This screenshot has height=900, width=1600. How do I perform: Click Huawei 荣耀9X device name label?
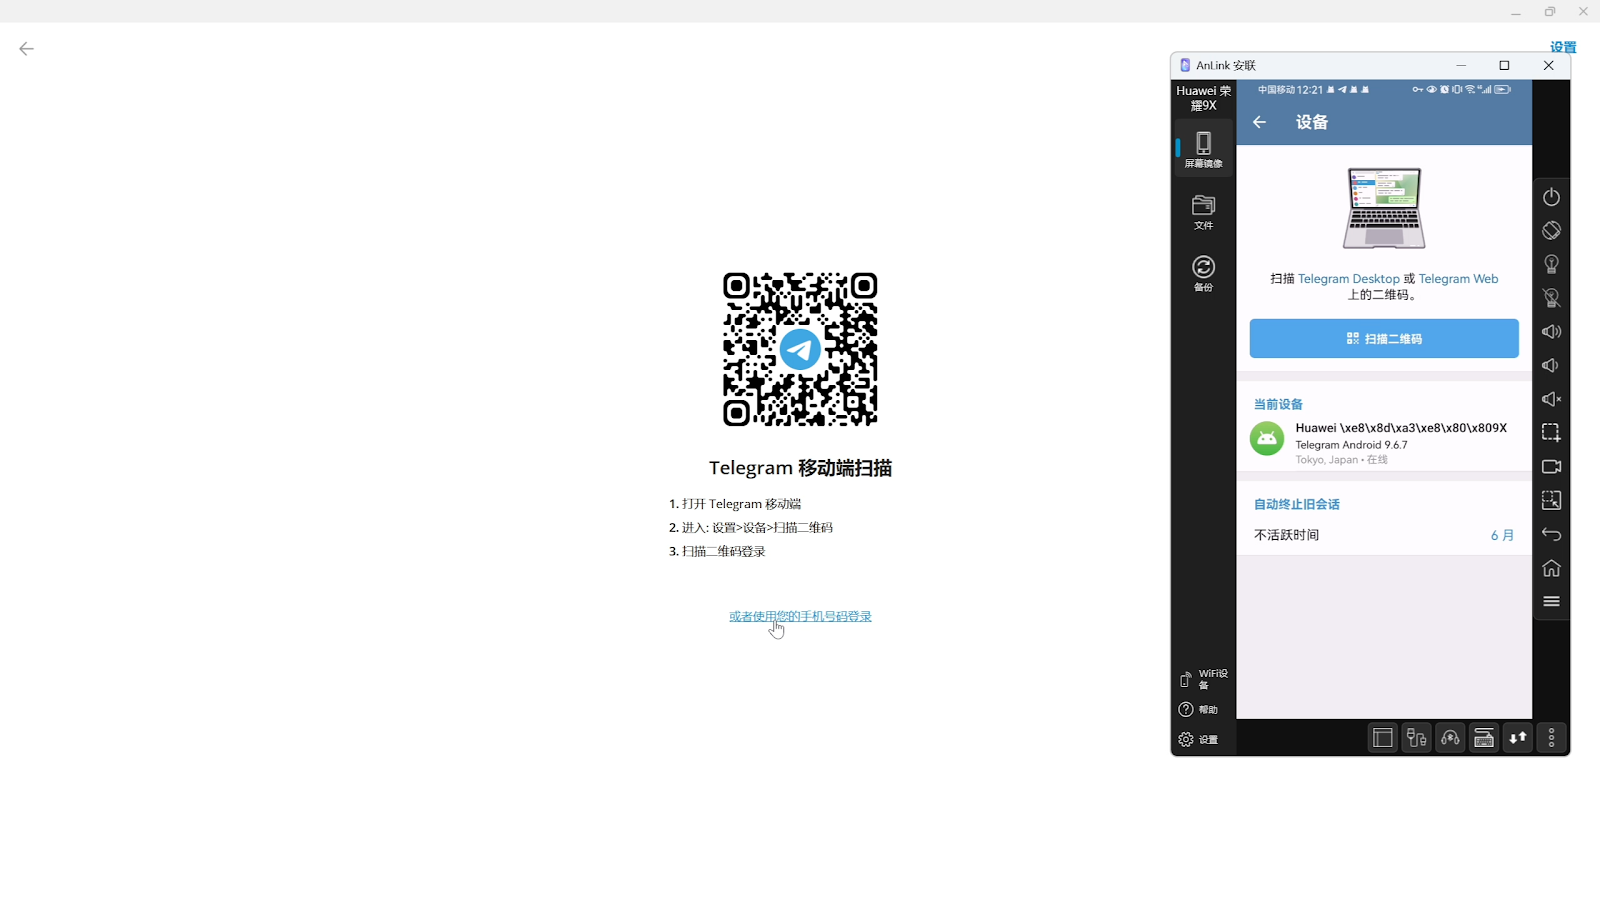[x=1203, y=98]
